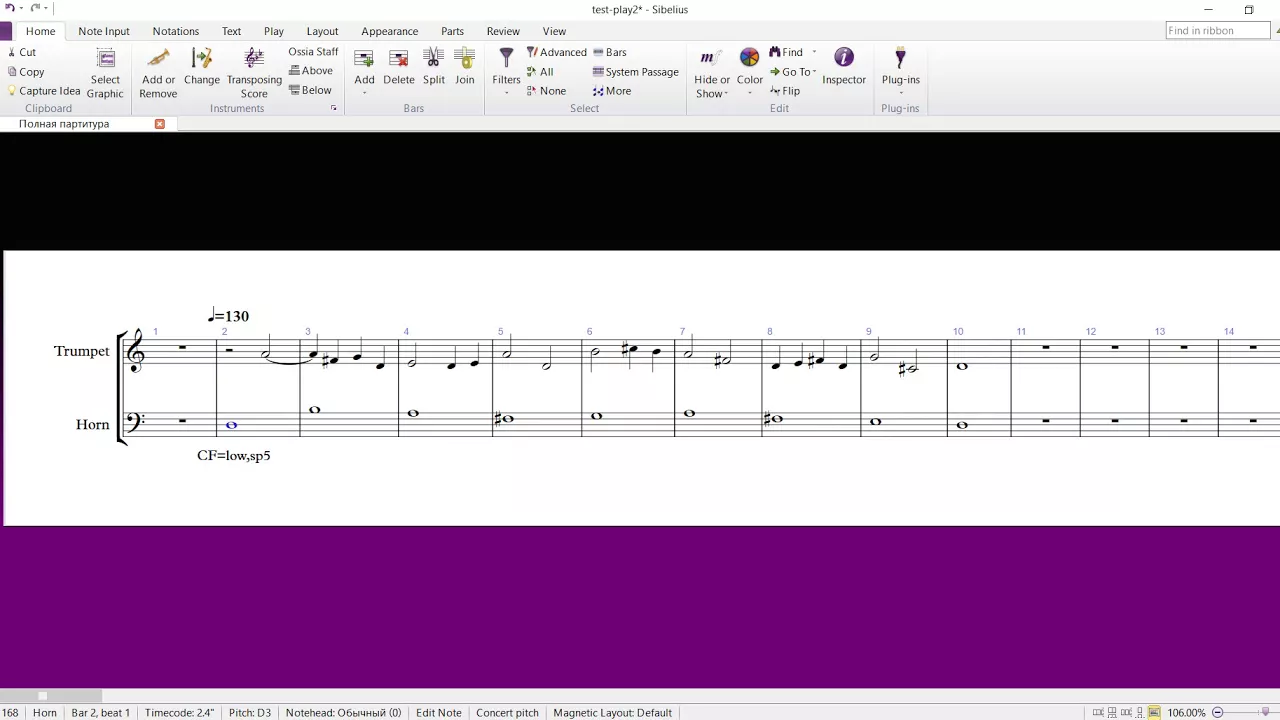This screenshot has width=1280, height=720.
Task: Choose Select None
Action: coord(547,91)
